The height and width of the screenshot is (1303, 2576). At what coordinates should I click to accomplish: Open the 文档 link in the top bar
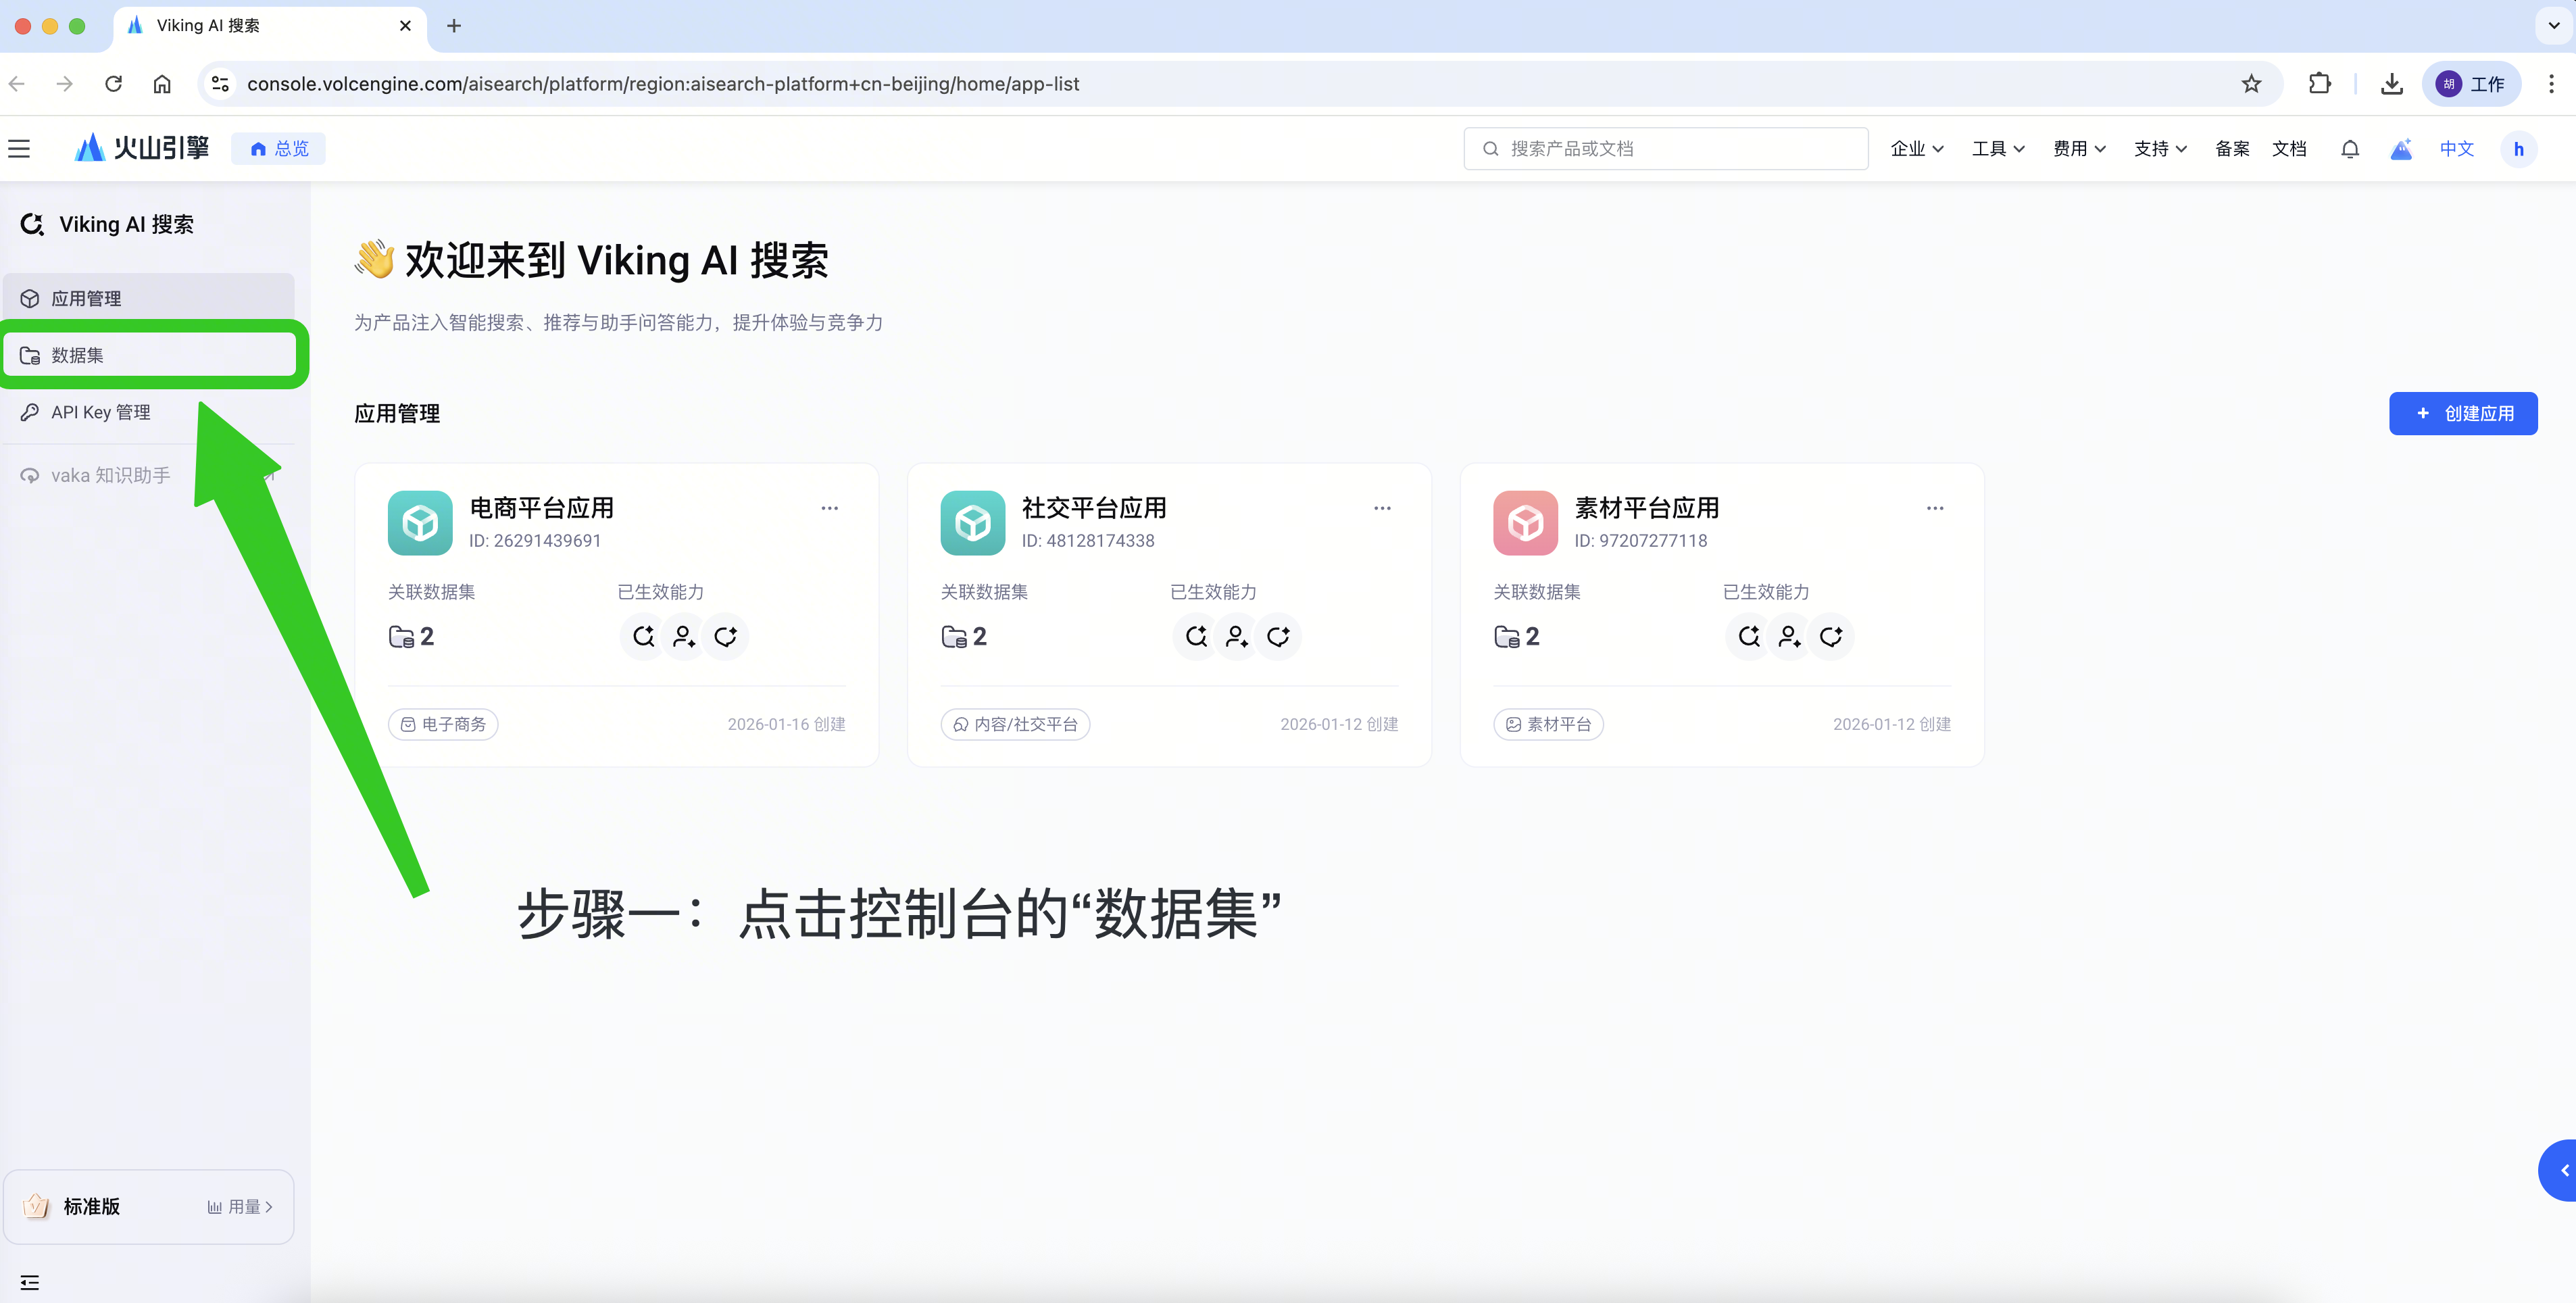[x=2288, y=149]
